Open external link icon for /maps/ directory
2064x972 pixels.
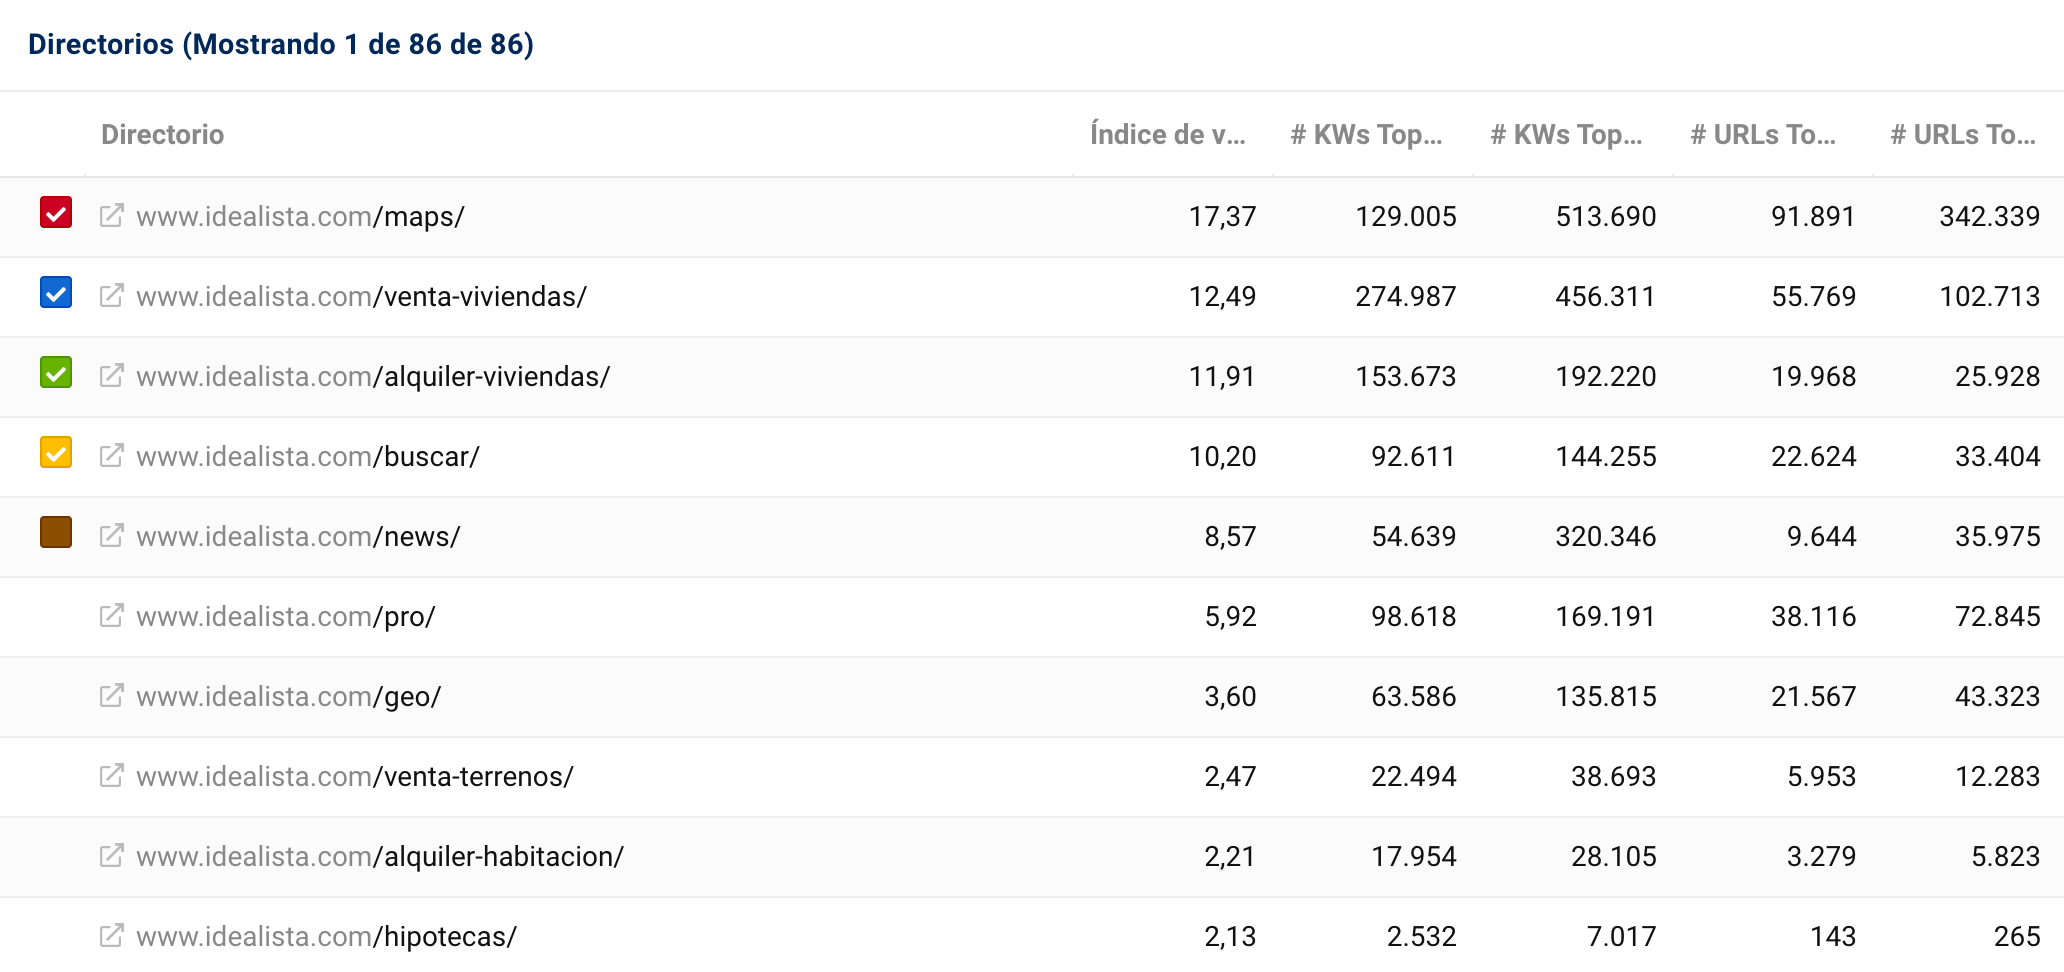(x=111, y=216)
